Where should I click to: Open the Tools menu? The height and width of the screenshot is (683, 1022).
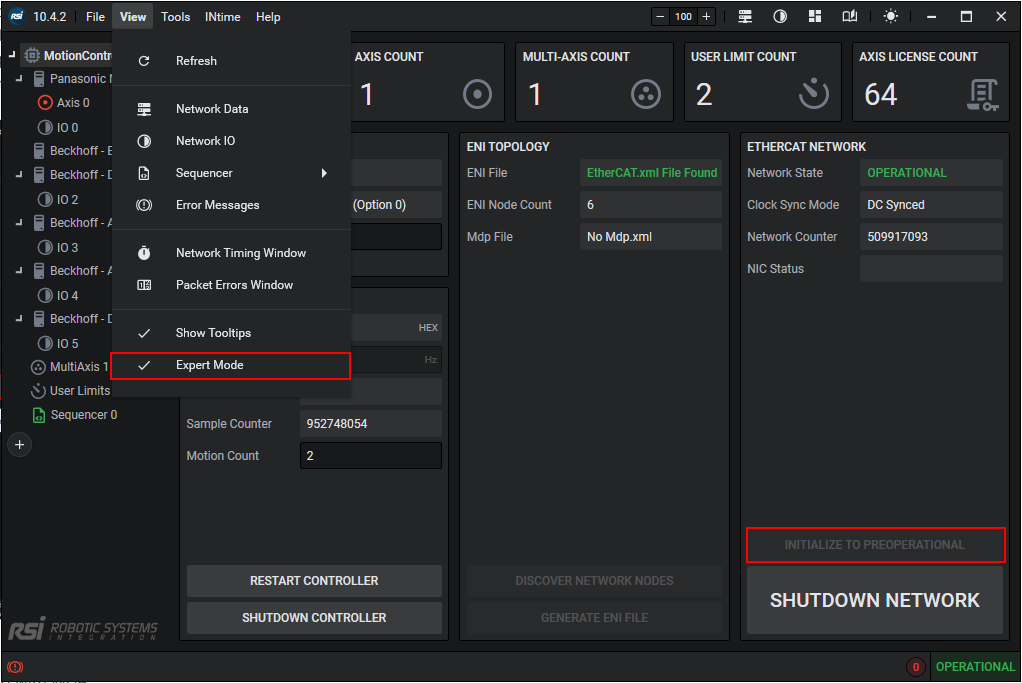point(175,17)
